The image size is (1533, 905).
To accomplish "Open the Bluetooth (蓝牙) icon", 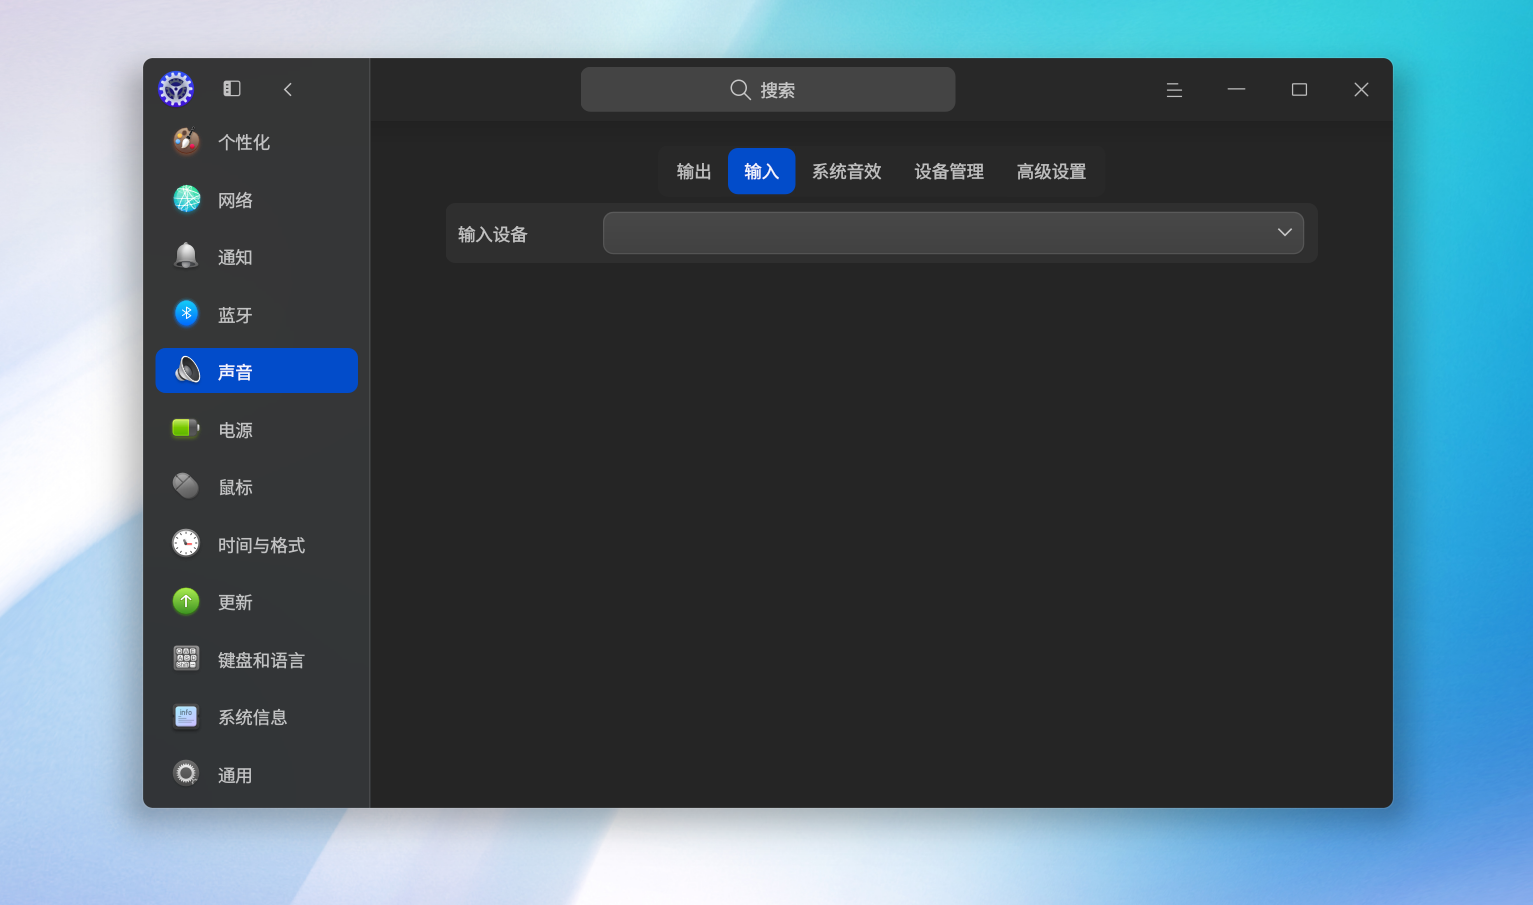I will point(186,314).
